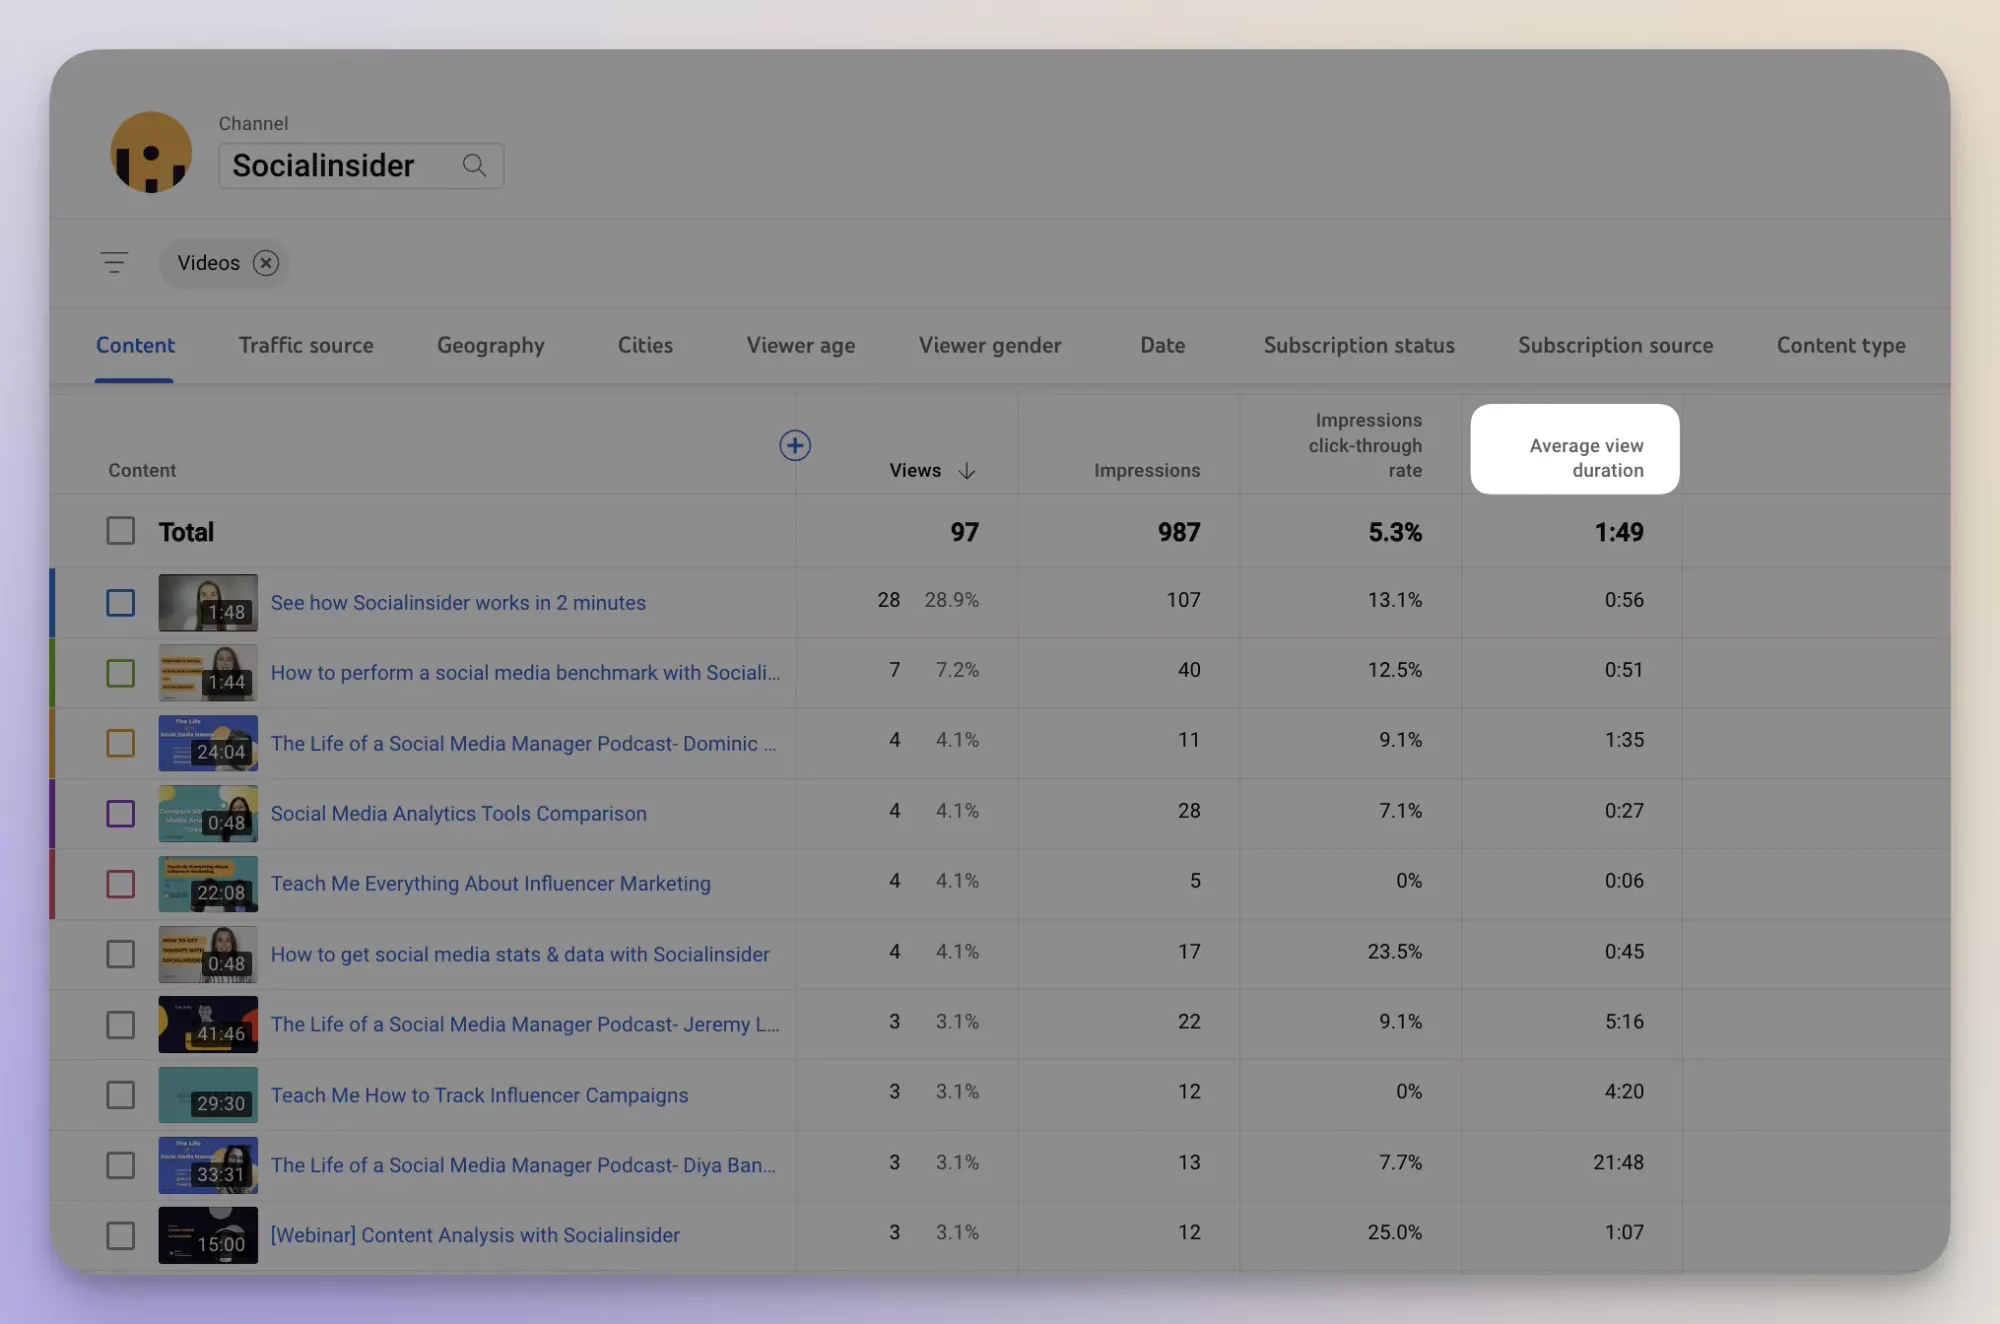Click the Views sort arrow
The height and width of the screenshot is (1324, 2000).
point(967,471)
